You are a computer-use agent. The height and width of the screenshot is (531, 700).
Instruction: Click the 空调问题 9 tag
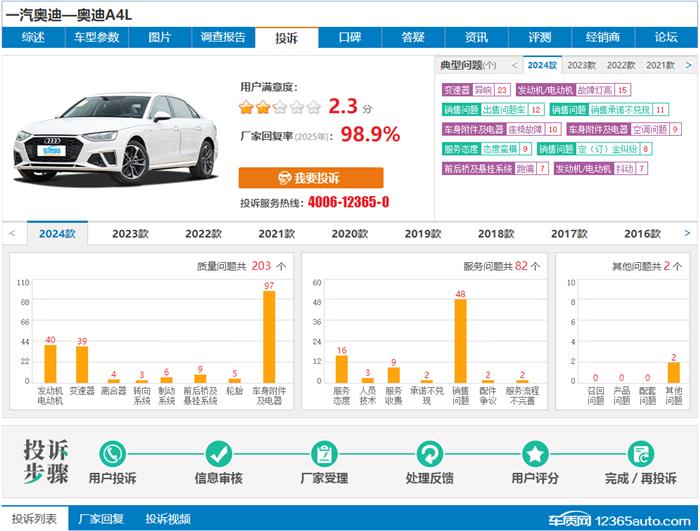[x=624, y=130]
